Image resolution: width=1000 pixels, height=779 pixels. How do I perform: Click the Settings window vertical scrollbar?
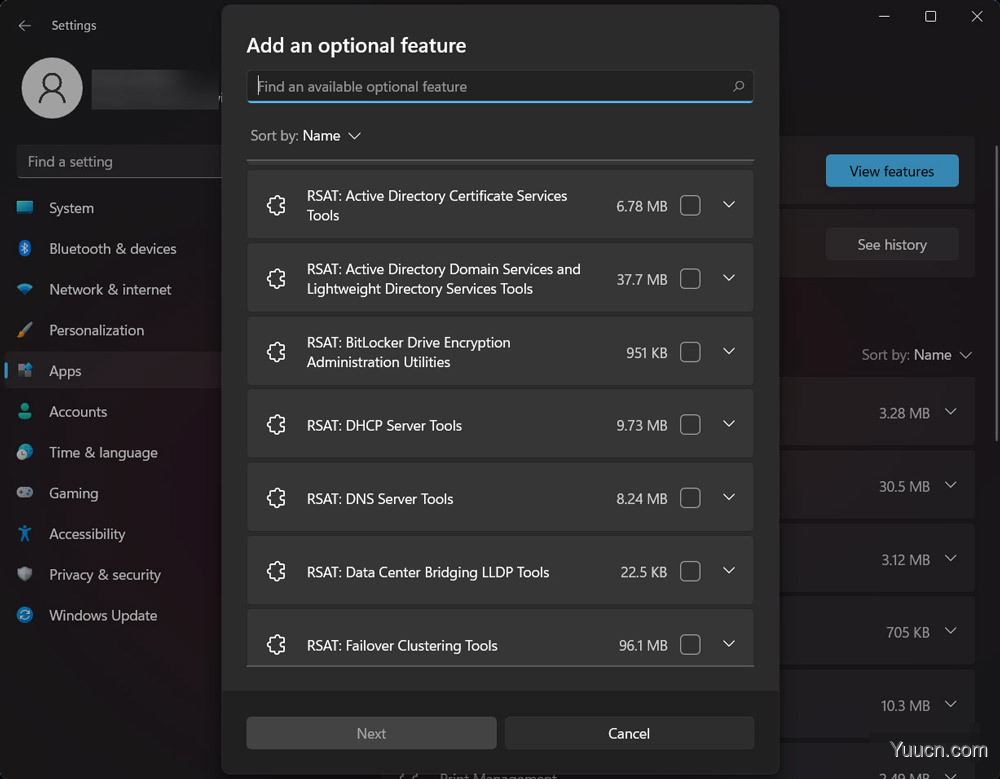pos(997,293)
